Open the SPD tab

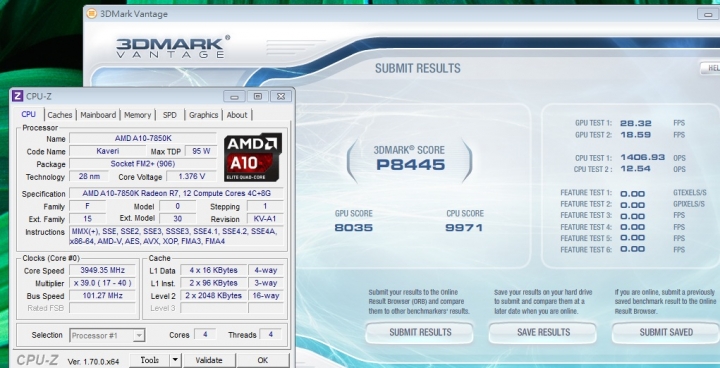pyautogui.click(x=170, y=115)
